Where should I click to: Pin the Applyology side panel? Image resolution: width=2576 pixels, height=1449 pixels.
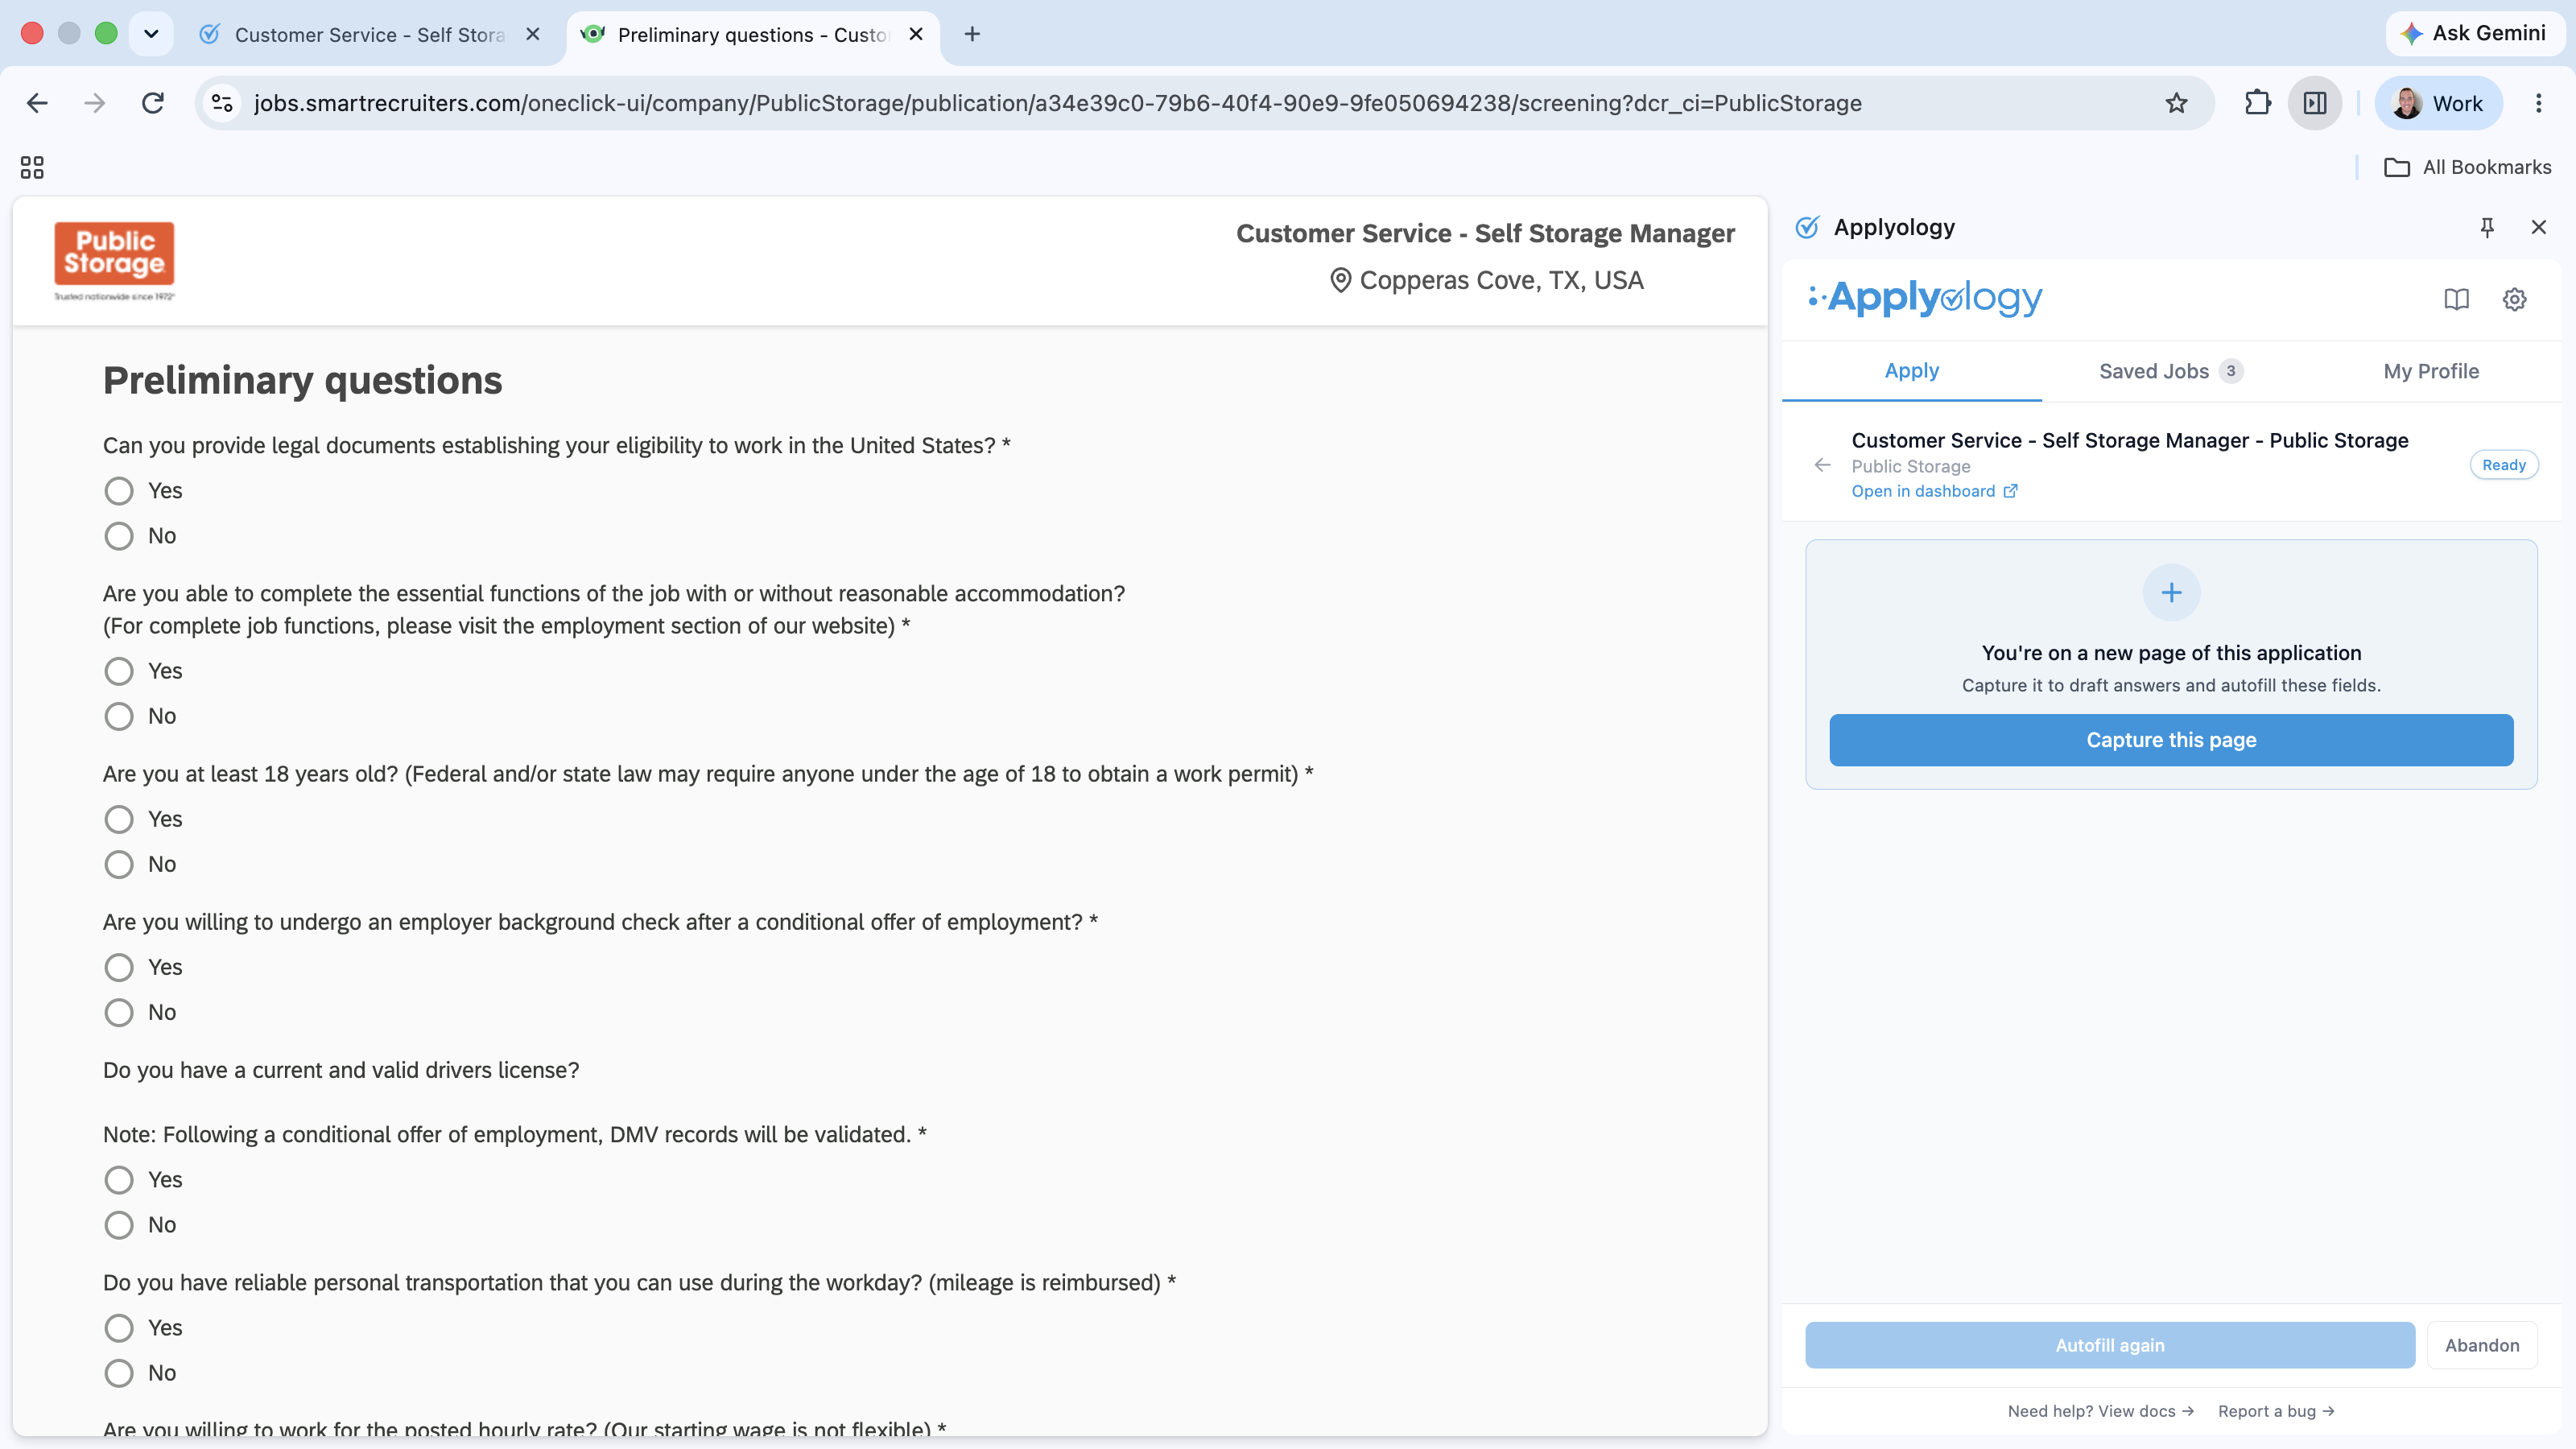[2487, 227]
